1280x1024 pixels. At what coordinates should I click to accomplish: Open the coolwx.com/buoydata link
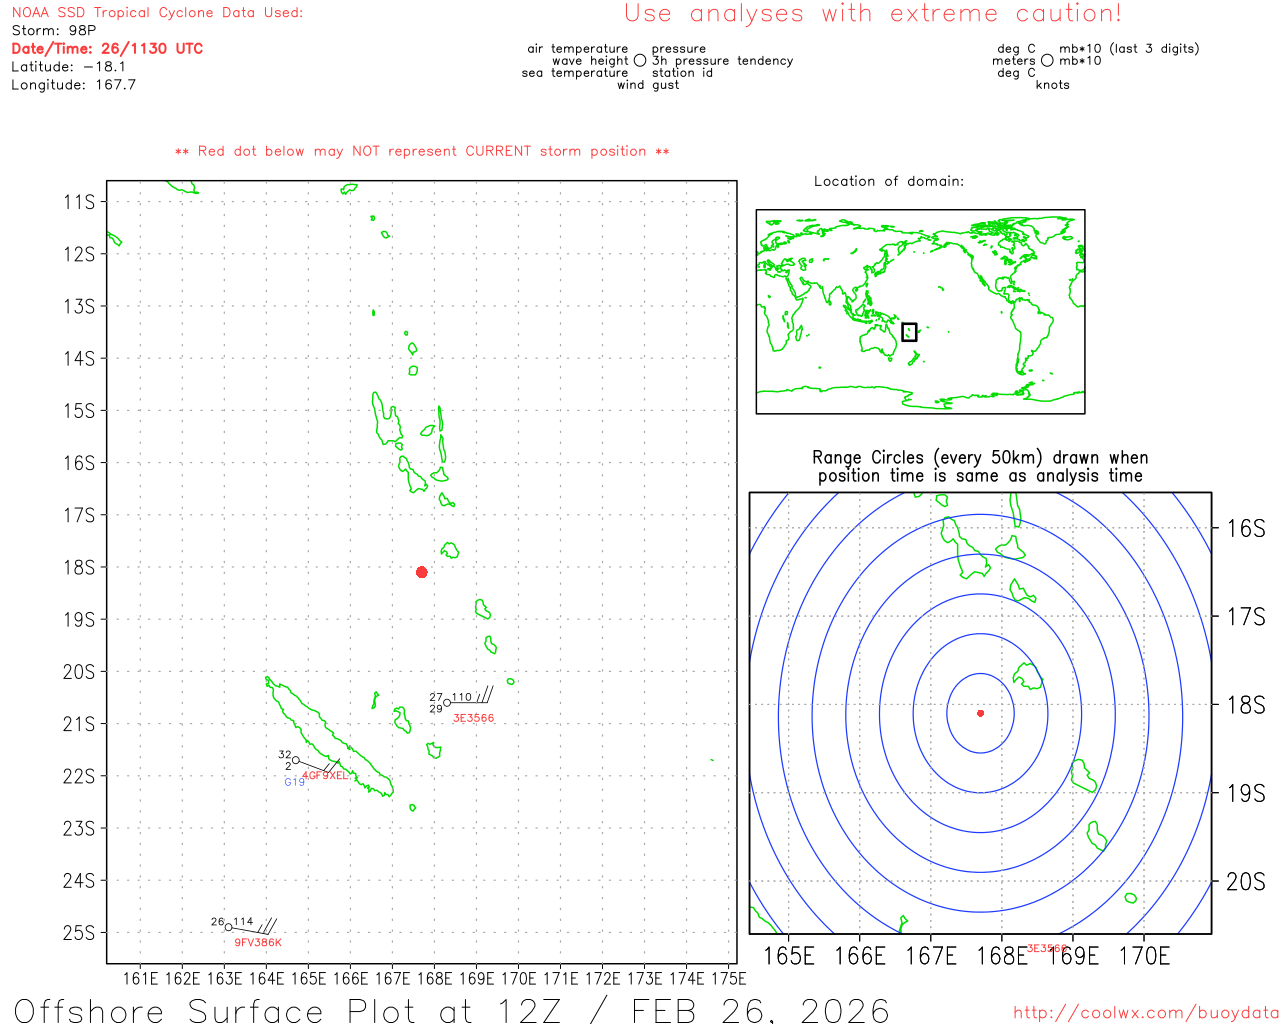click(x=1146, y=1012)
